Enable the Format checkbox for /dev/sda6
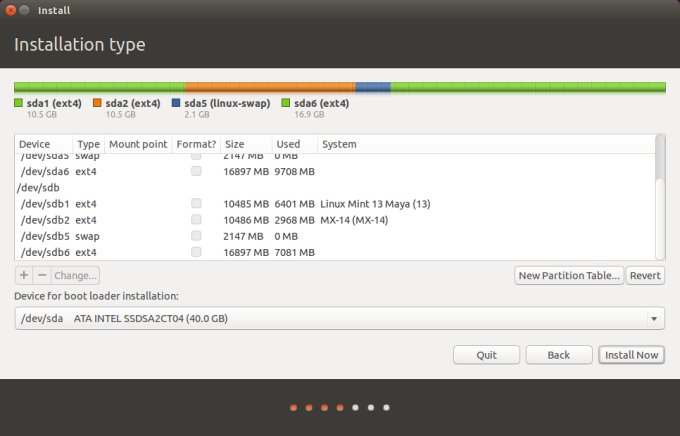The width and height of the screenshot is (680, 436). (197, 172)
